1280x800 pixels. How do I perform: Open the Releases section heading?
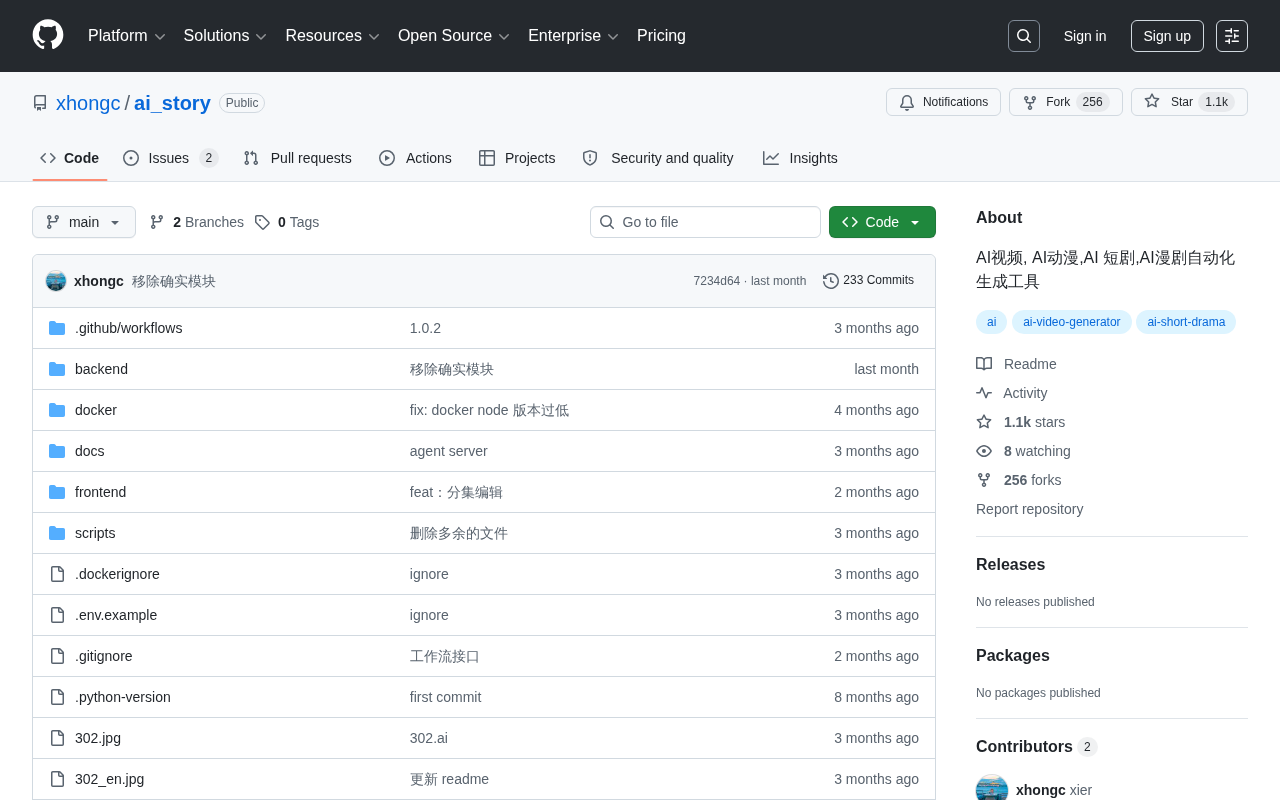point(1010,565)
